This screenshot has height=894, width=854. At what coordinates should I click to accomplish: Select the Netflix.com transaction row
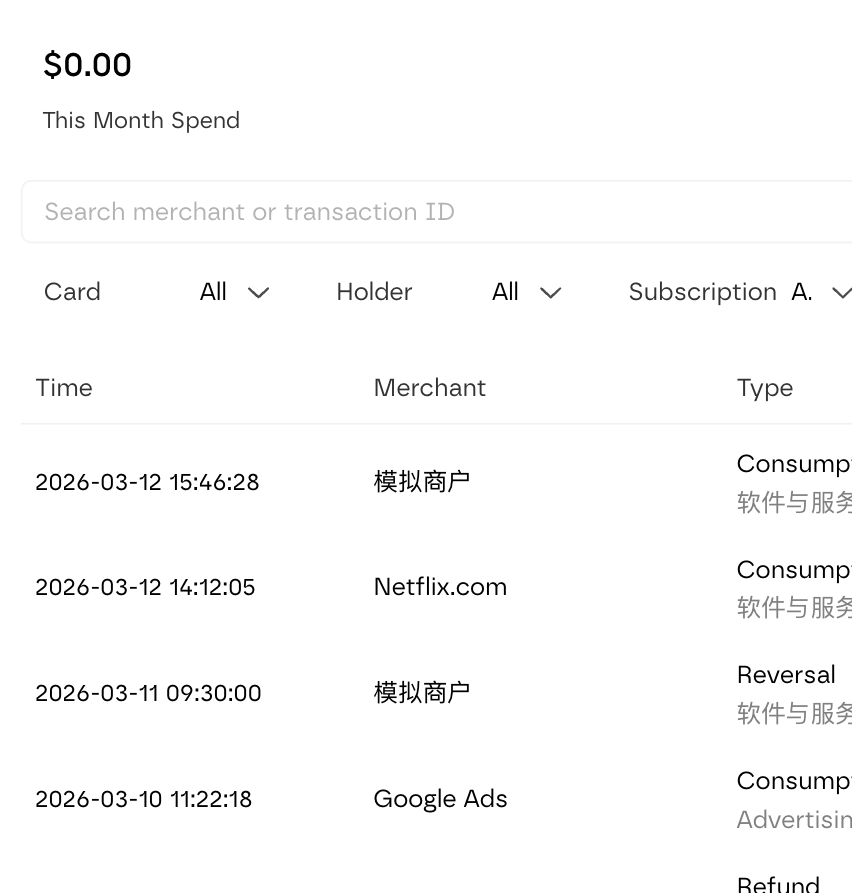tap(440, 587)
